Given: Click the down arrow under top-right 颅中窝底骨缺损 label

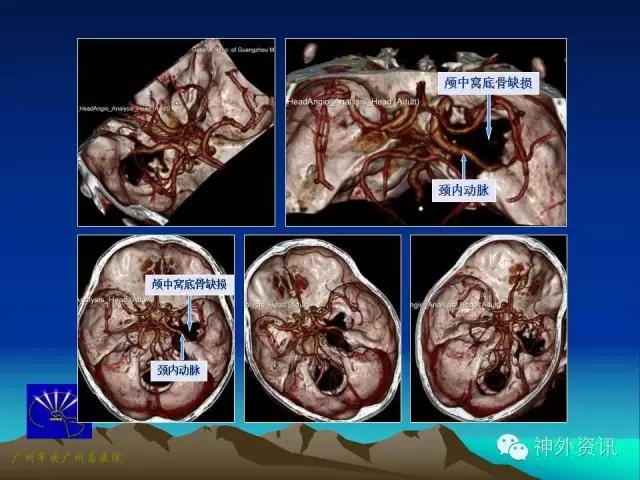Looking at the screenshot, I should tap(489, 118).
